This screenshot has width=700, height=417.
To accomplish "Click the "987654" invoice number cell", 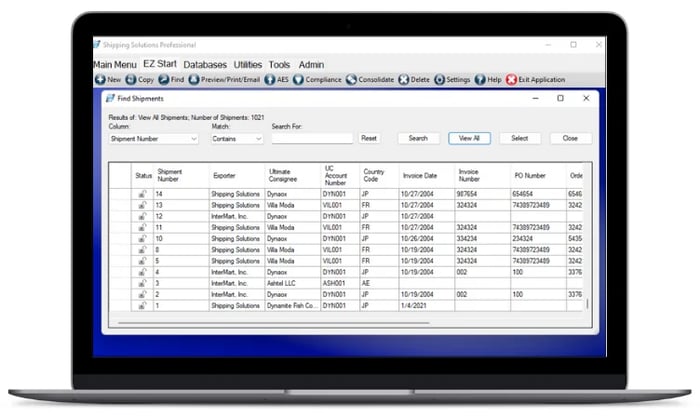I will pyautogui.click(x=483, y=194).
